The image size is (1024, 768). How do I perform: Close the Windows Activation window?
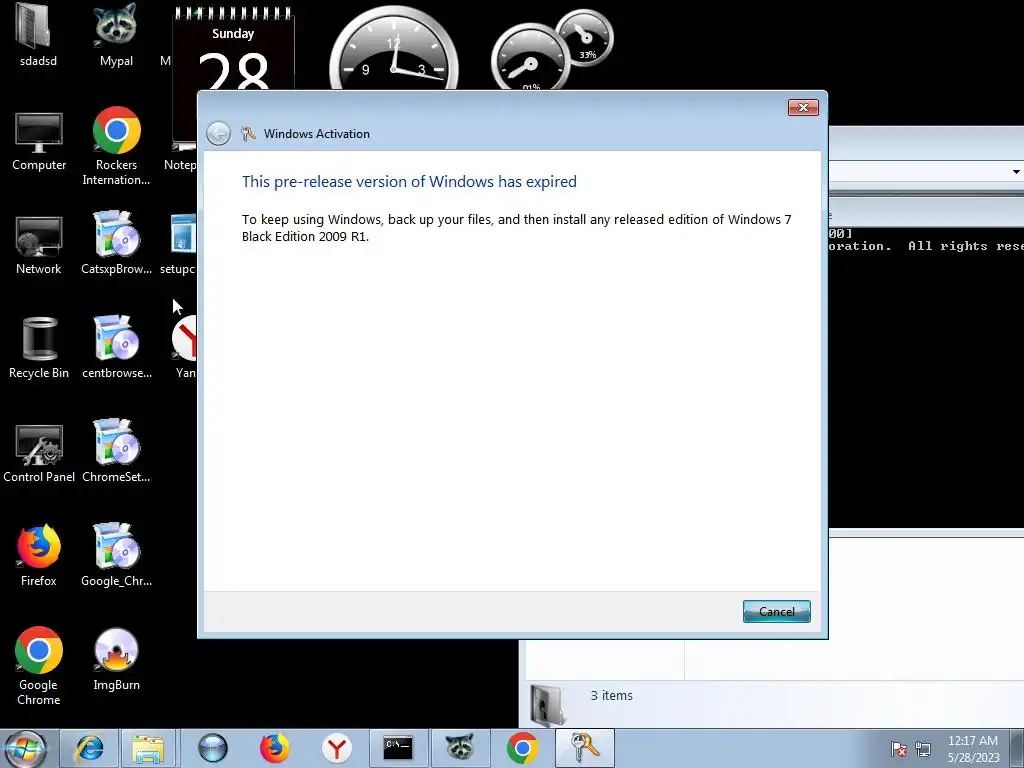tap(803, 107)
